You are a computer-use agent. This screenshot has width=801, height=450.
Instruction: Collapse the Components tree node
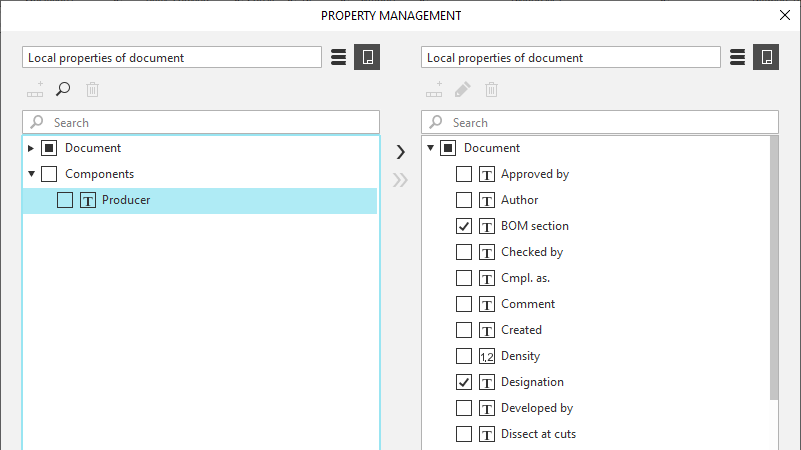[x=31, y=174]
